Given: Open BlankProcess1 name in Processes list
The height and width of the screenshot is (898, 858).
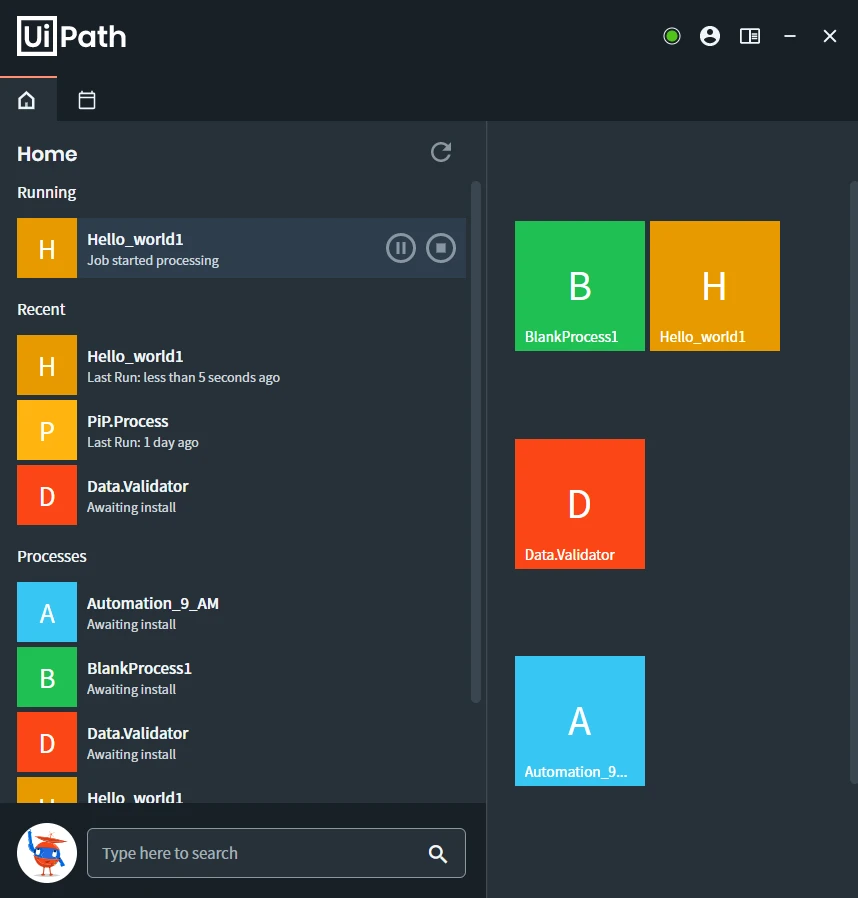Looking at the screenshot, I should tap(139, 668).
